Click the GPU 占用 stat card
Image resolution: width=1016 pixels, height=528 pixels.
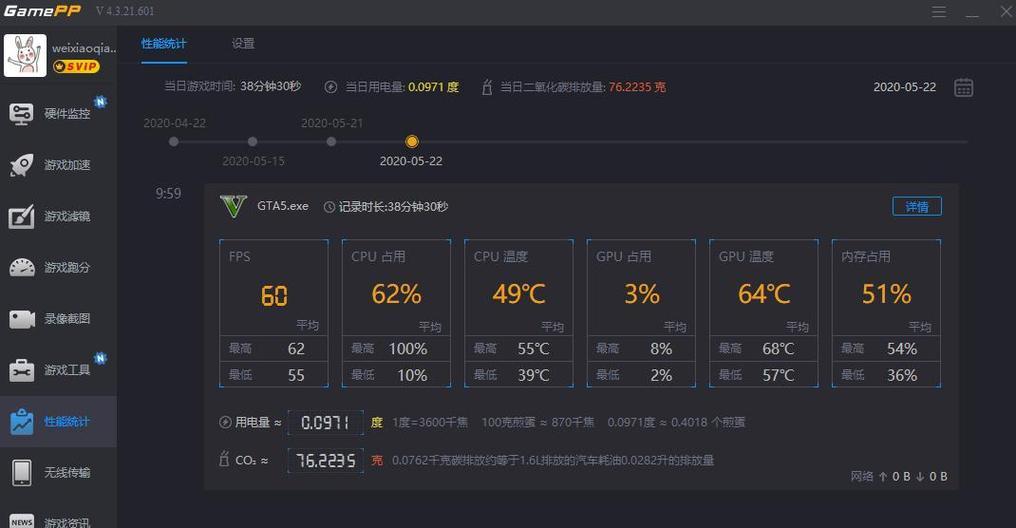pyautogui.click(x=641, y=314)
